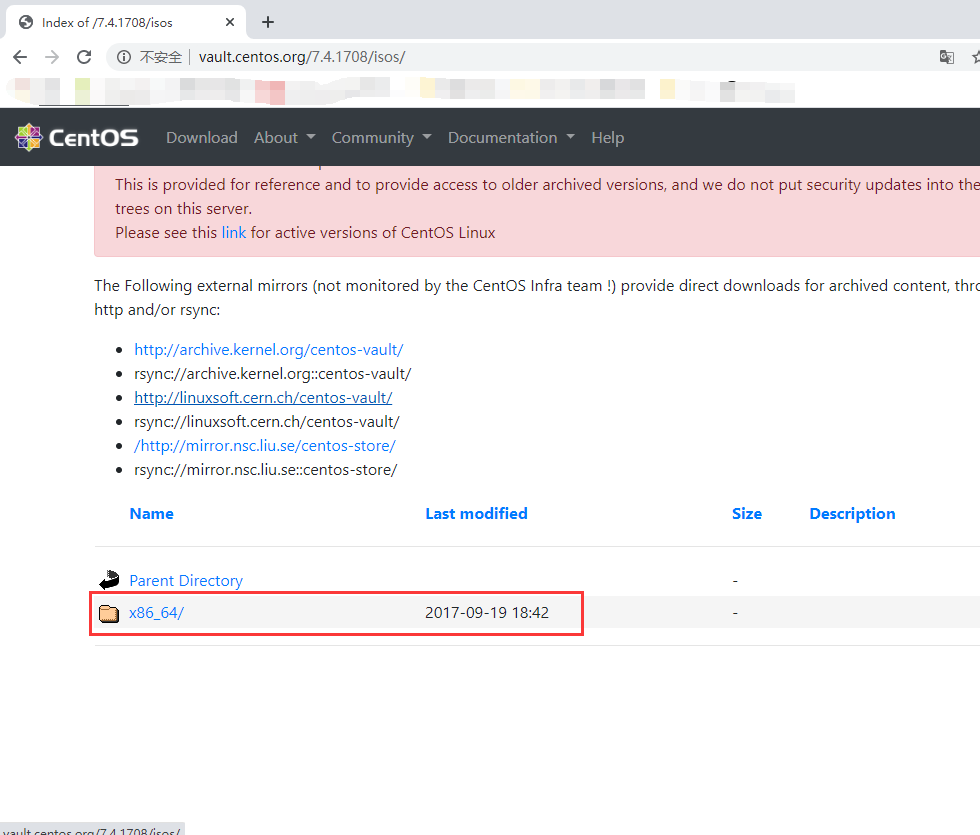Select the Index of /7.4.1708/isos tab

125,22
